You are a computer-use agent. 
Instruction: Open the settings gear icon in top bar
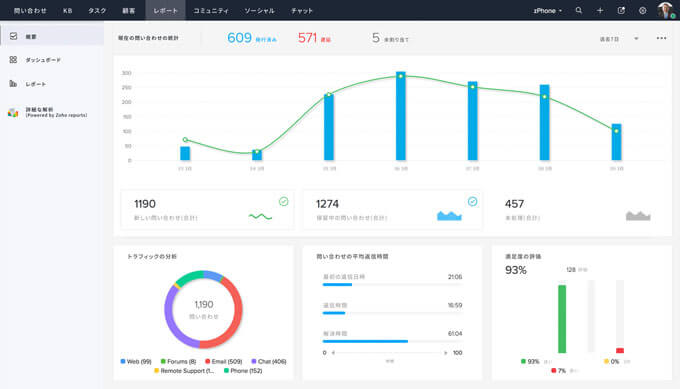642,10
